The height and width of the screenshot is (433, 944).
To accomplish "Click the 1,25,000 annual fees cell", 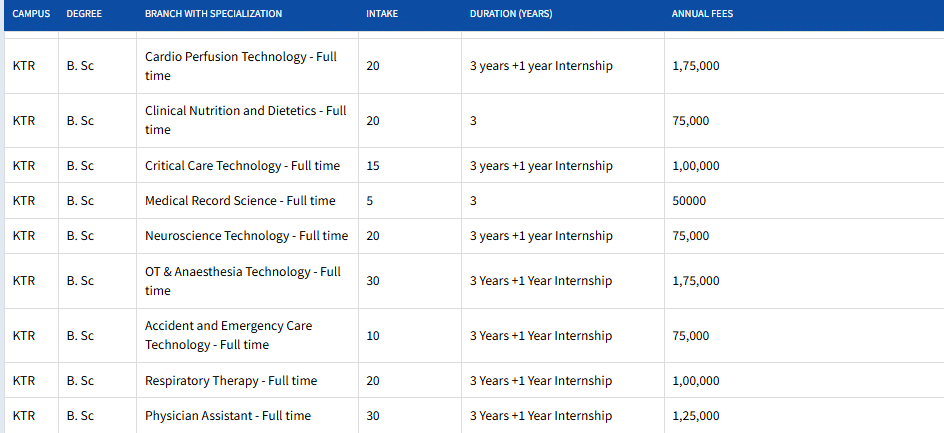I will (x=696, y=416).
